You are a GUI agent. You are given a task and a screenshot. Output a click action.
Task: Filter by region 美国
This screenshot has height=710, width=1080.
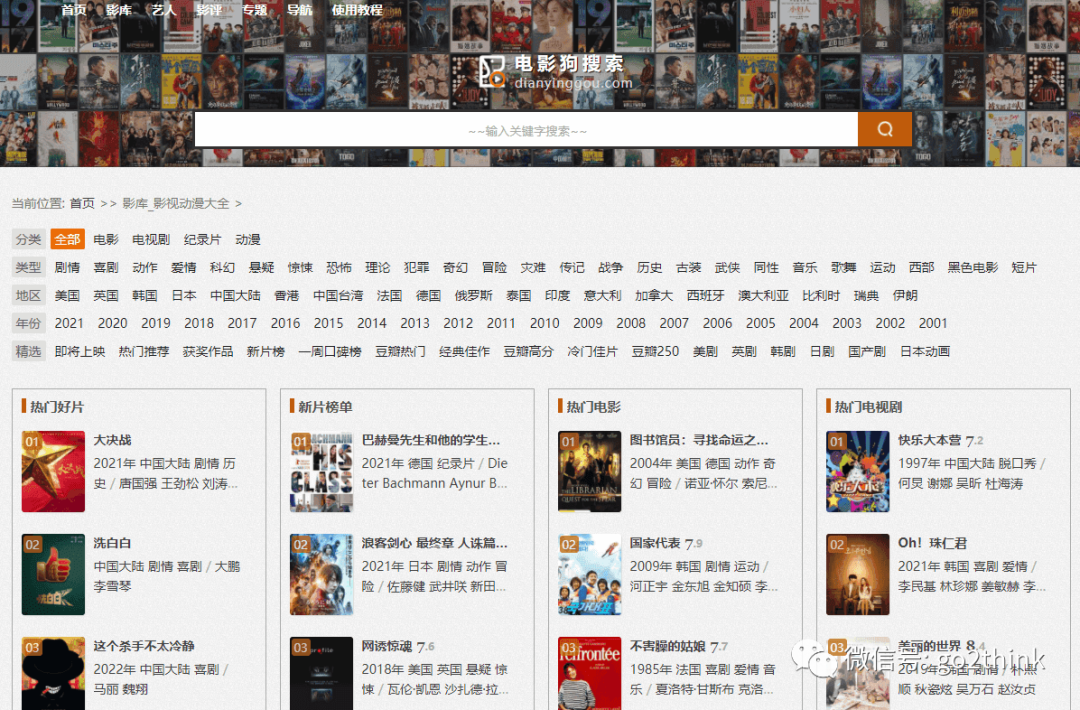pyautogui.click(x=68, y=295)
